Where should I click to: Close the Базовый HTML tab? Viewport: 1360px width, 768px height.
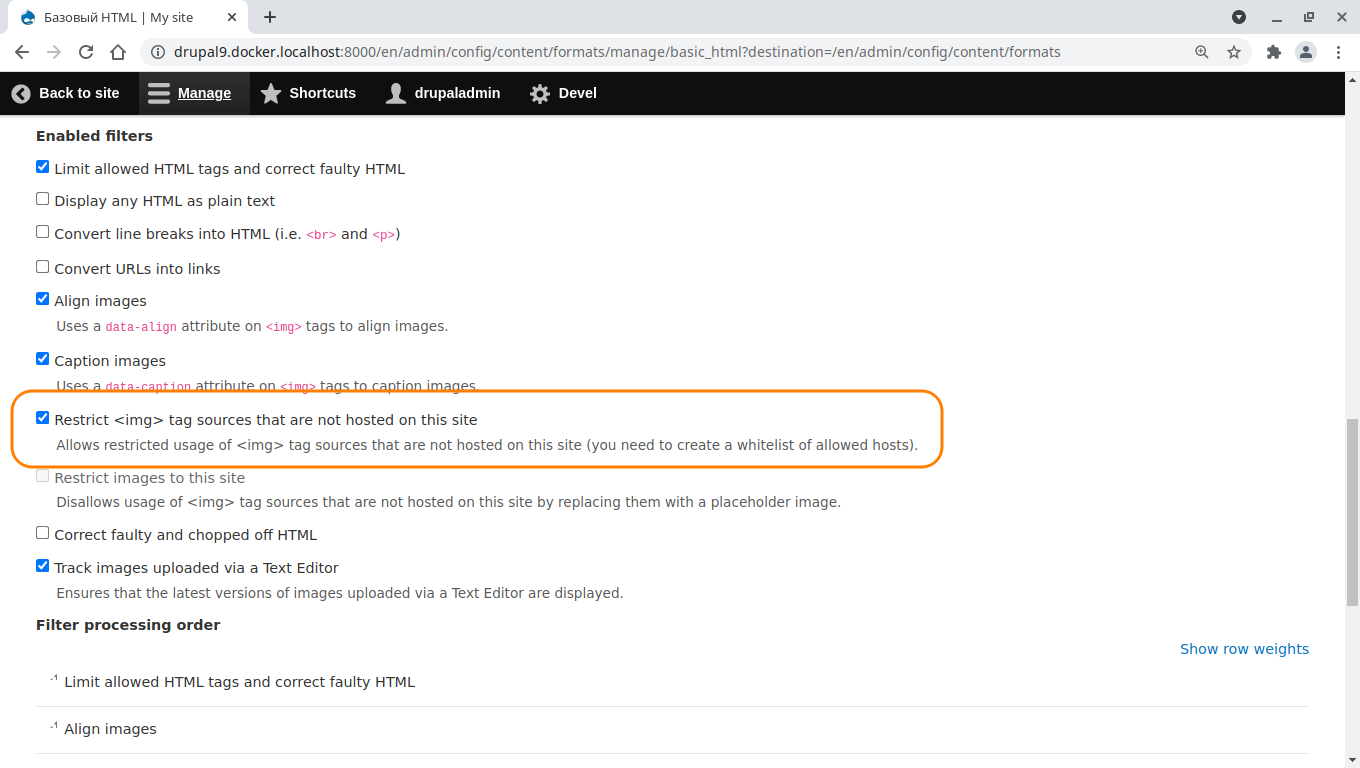tap(231, 18)
